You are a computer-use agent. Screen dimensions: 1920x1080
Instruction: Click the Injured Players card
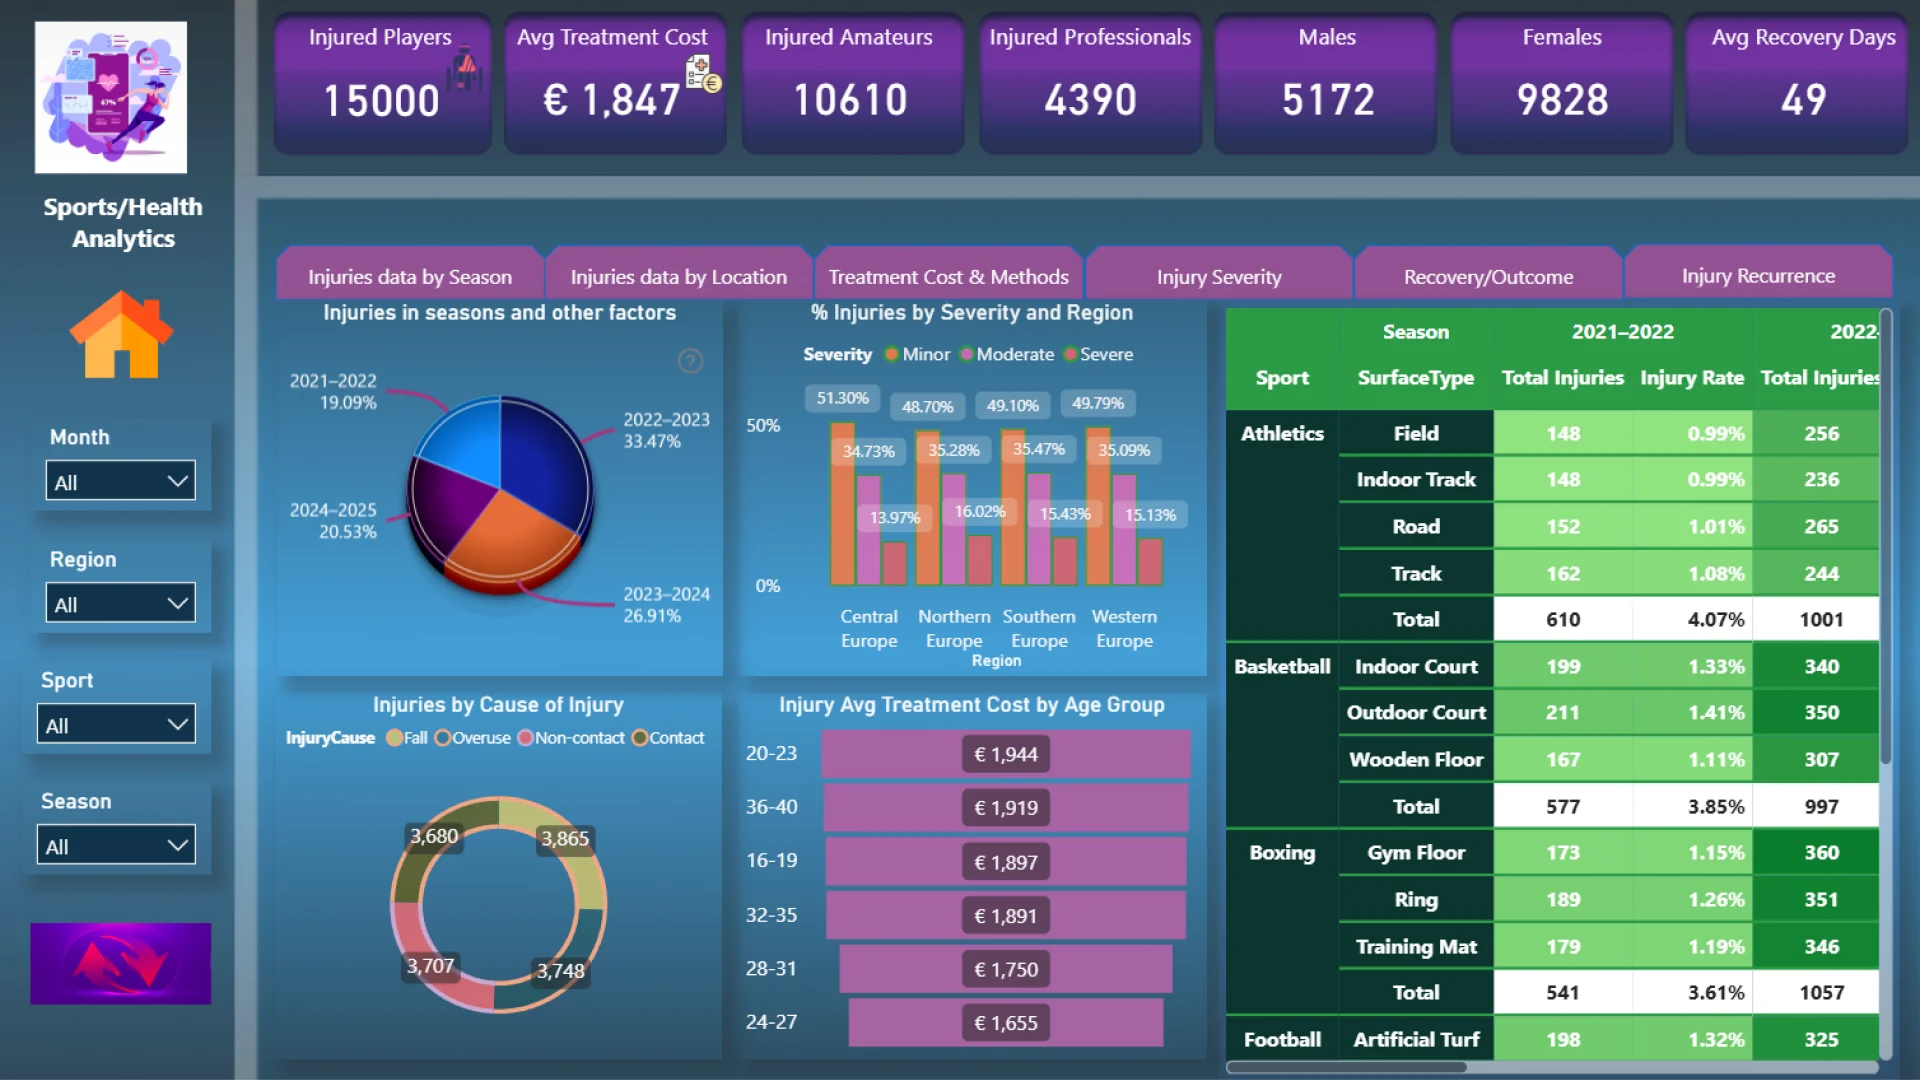pyautogui.click(x=382, y=83)
